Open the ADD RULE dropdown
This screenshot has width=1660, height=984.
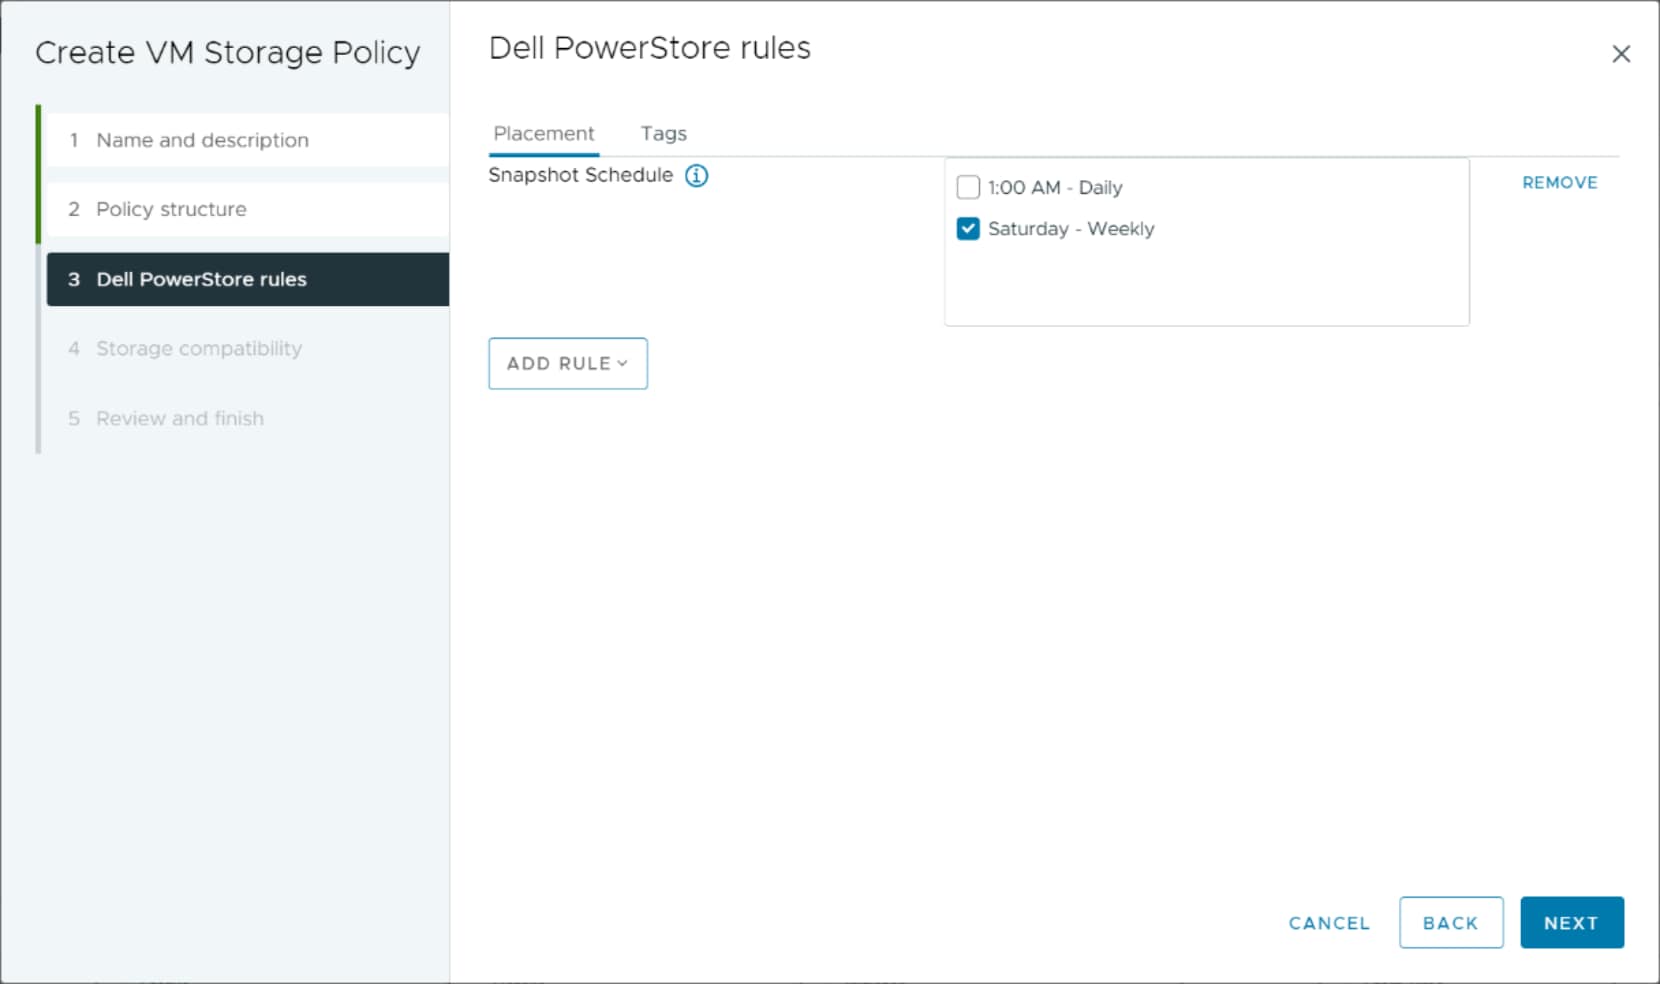pyautogui.click(x=568, y=363)
